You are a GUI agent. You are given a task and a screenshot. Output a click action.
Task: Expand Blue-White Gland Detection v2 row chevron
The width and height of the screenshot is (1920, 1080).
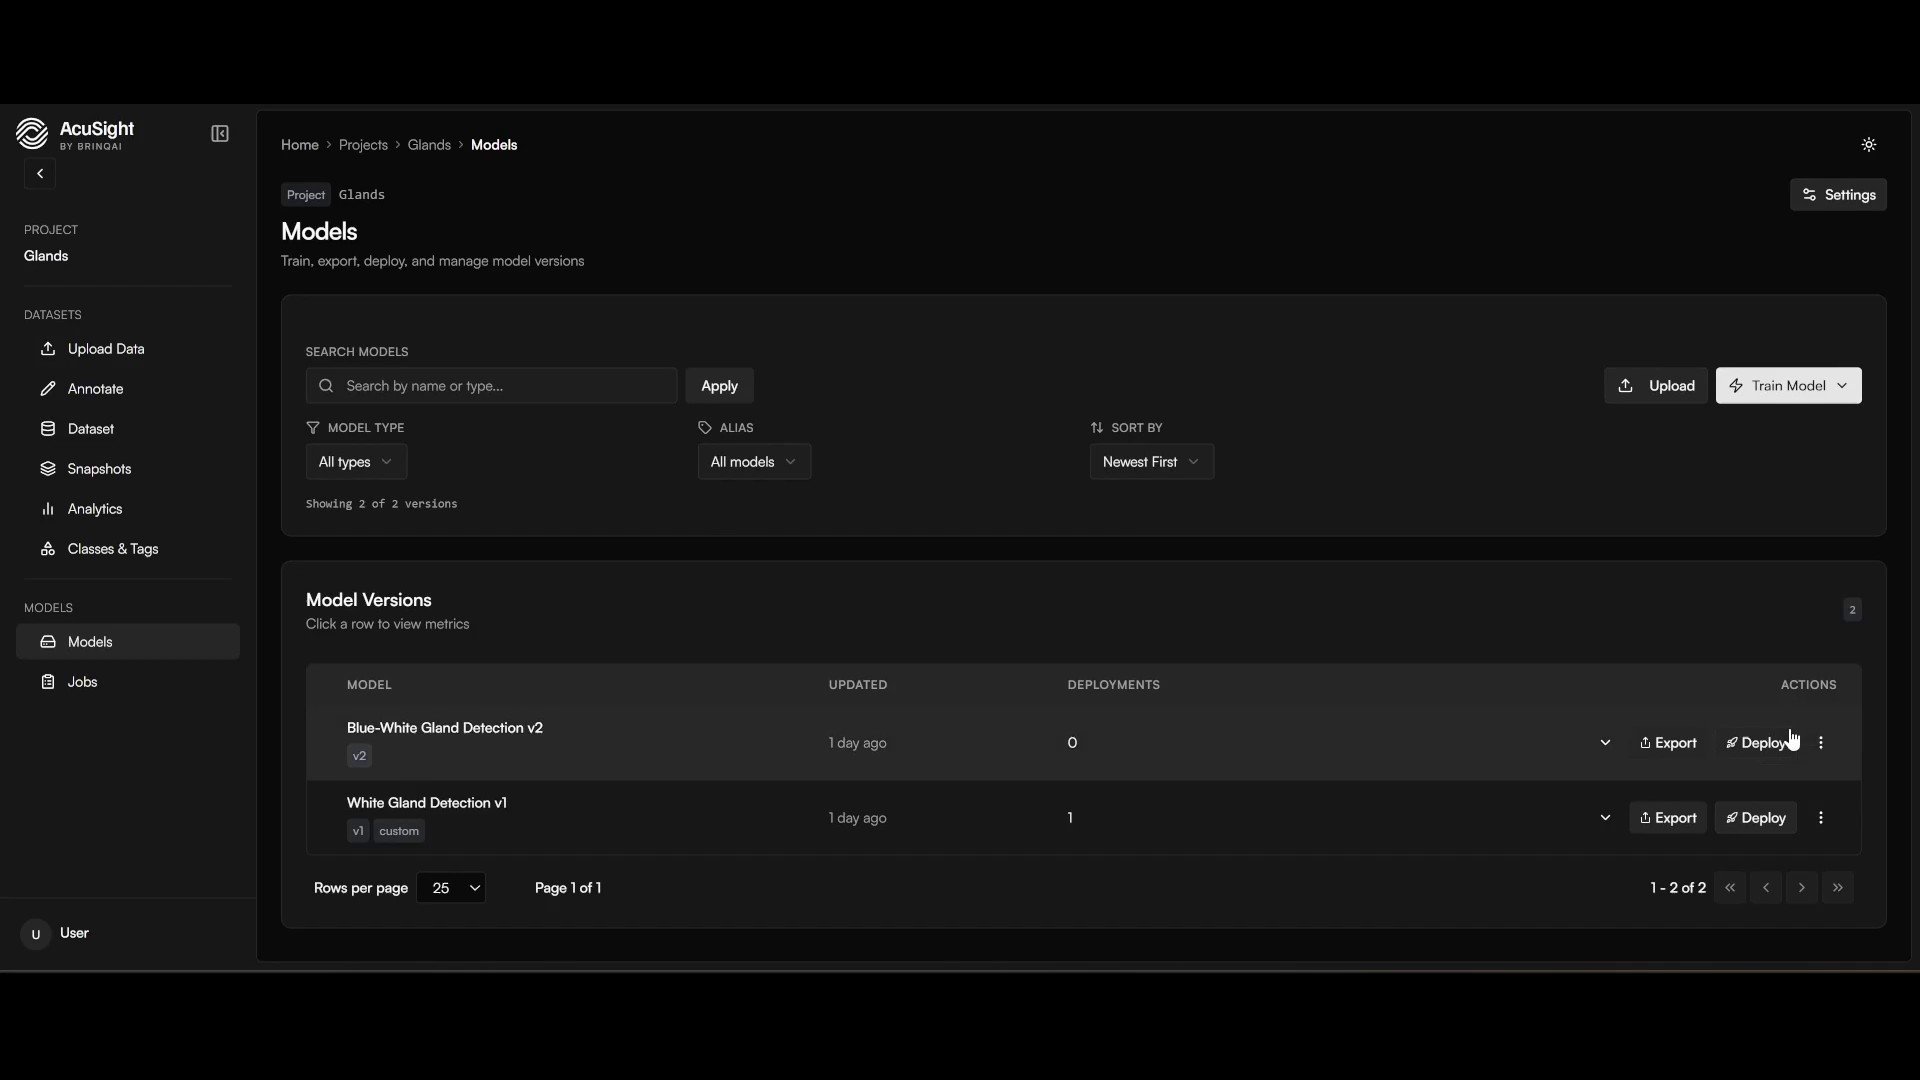tap(1605, 743)
